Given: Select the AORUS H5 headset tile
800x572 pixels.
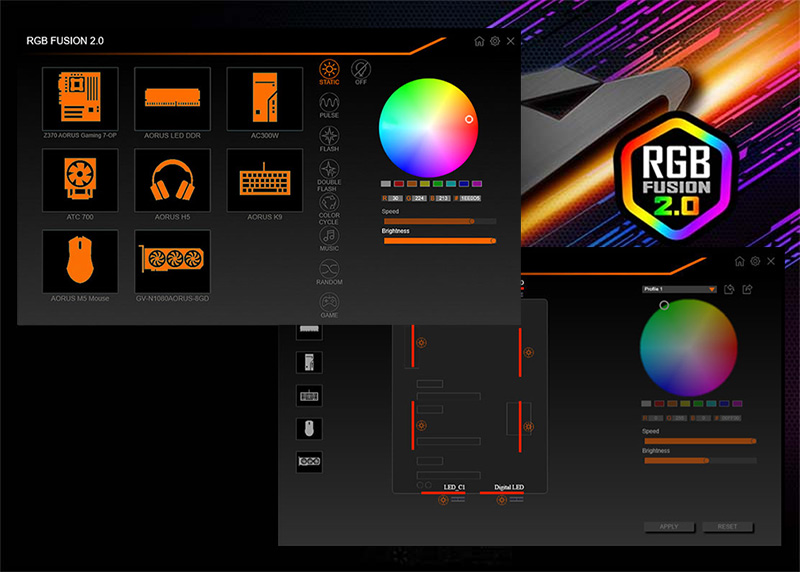Looking at the screenshot, I should point(172,180).
